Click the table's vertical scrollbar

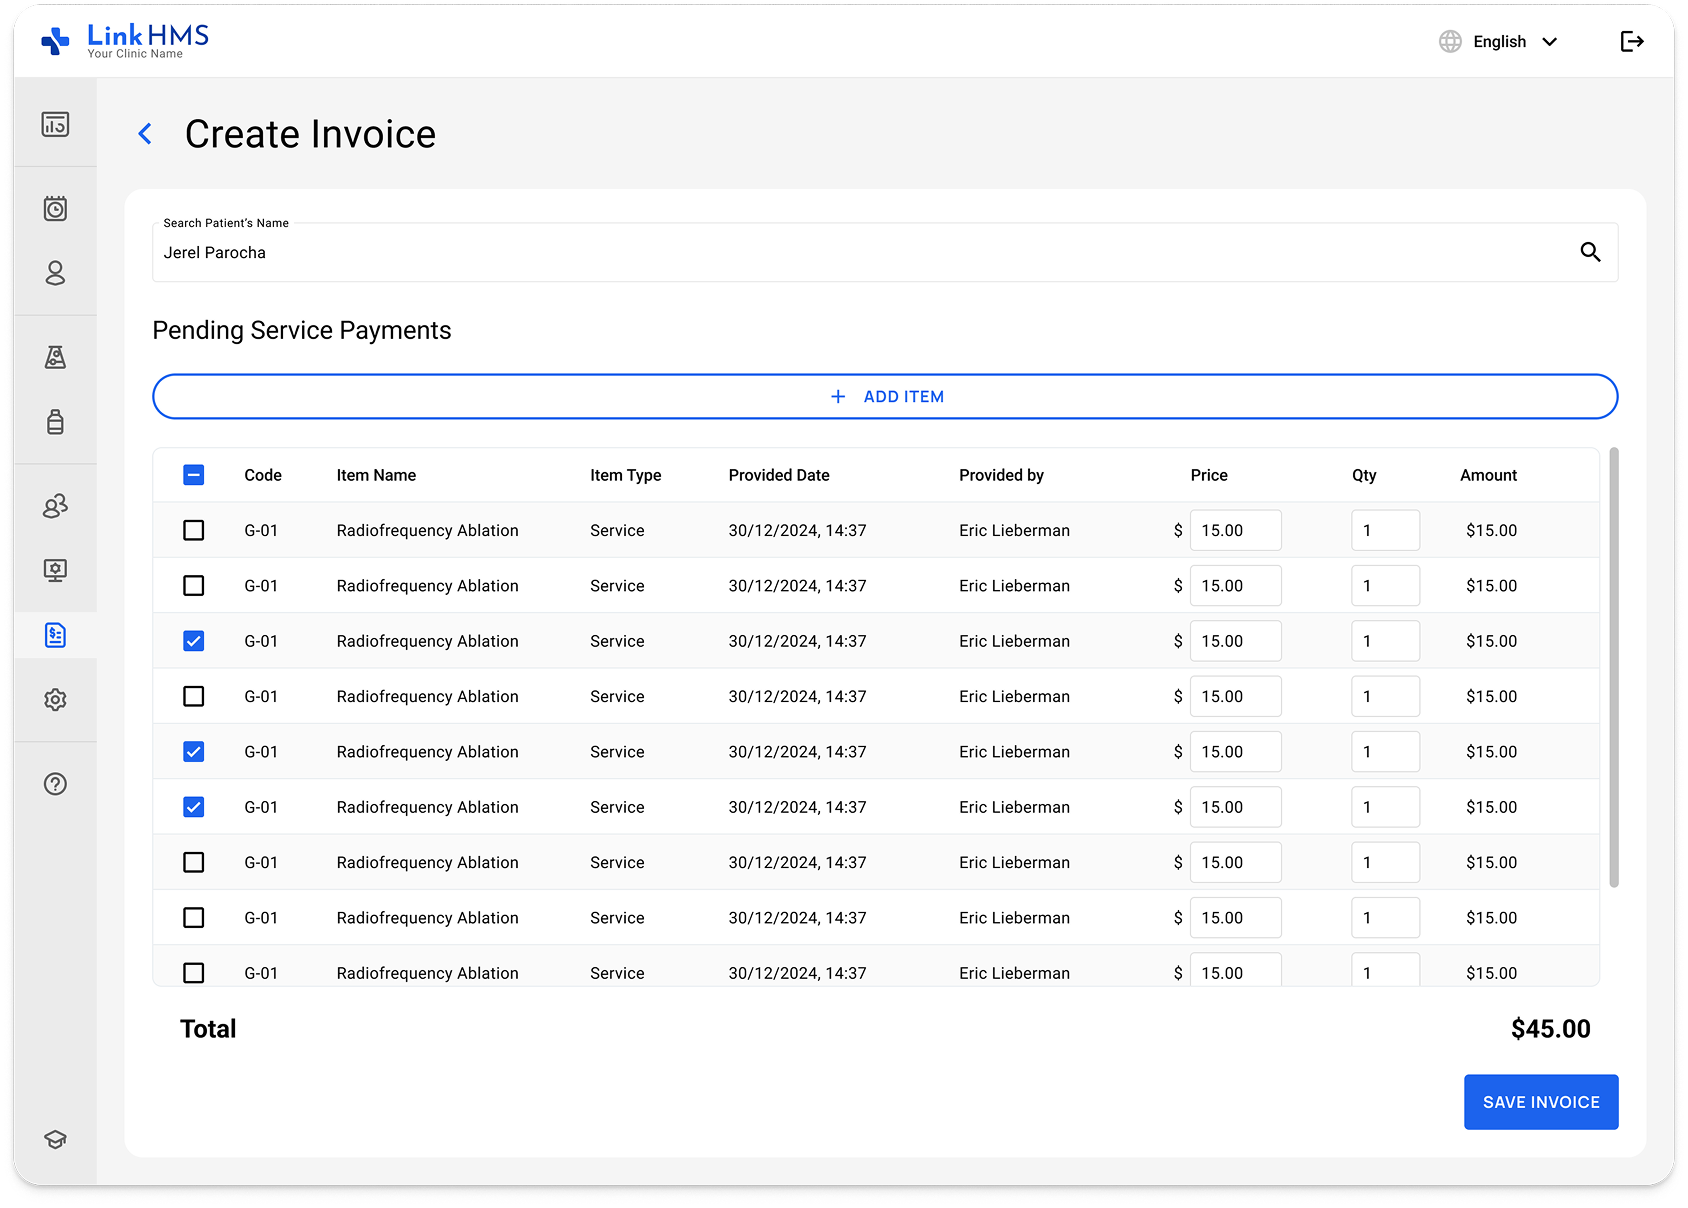(1614, 667)
